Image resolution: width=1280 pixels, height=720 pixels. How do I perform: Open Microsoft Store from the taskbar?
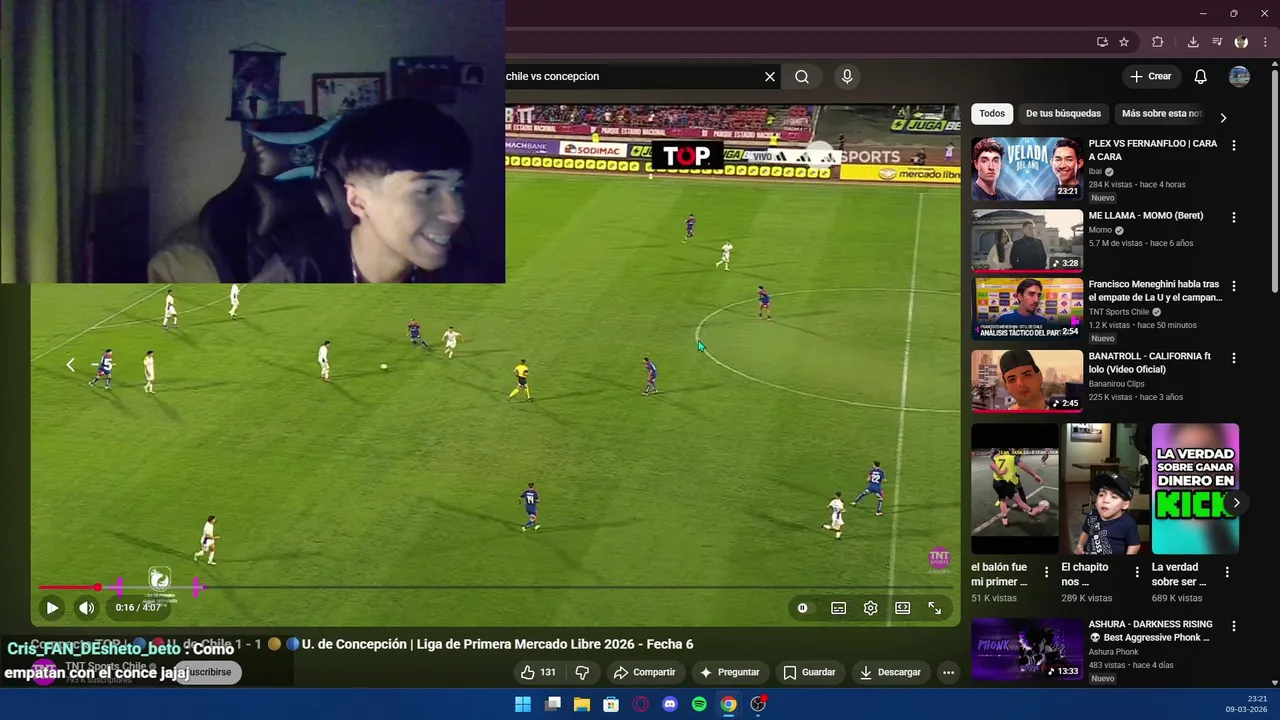pos(611,704)
